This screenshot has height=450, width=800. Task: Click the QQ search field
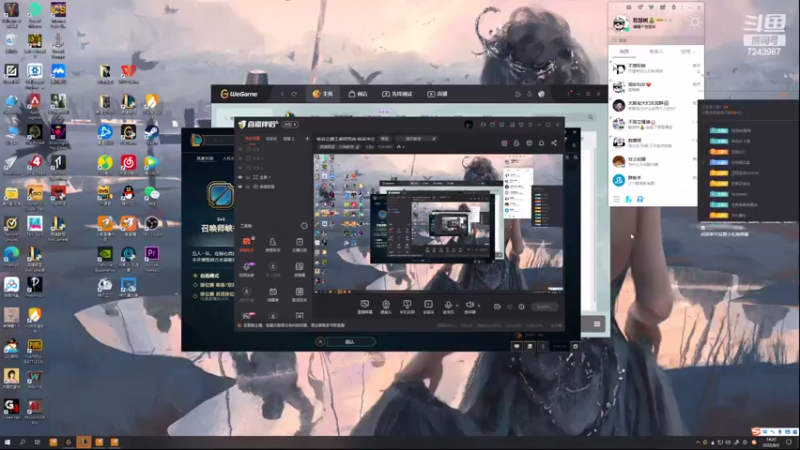(656, 40)
